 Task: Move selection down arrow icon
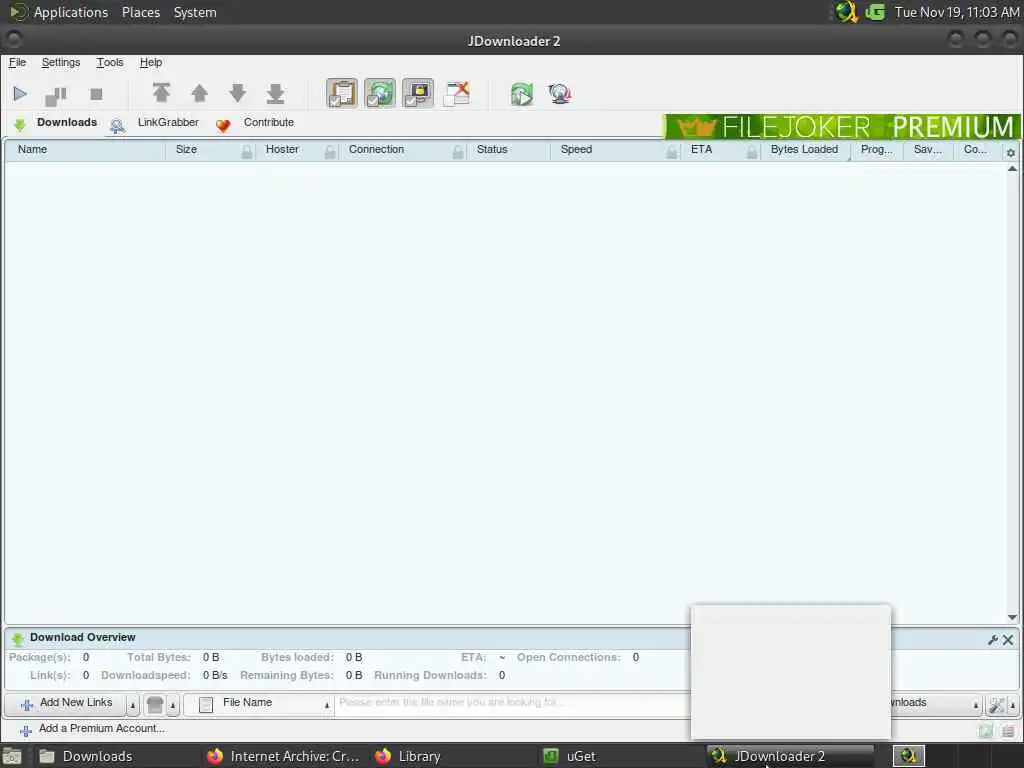click(238, 93)
